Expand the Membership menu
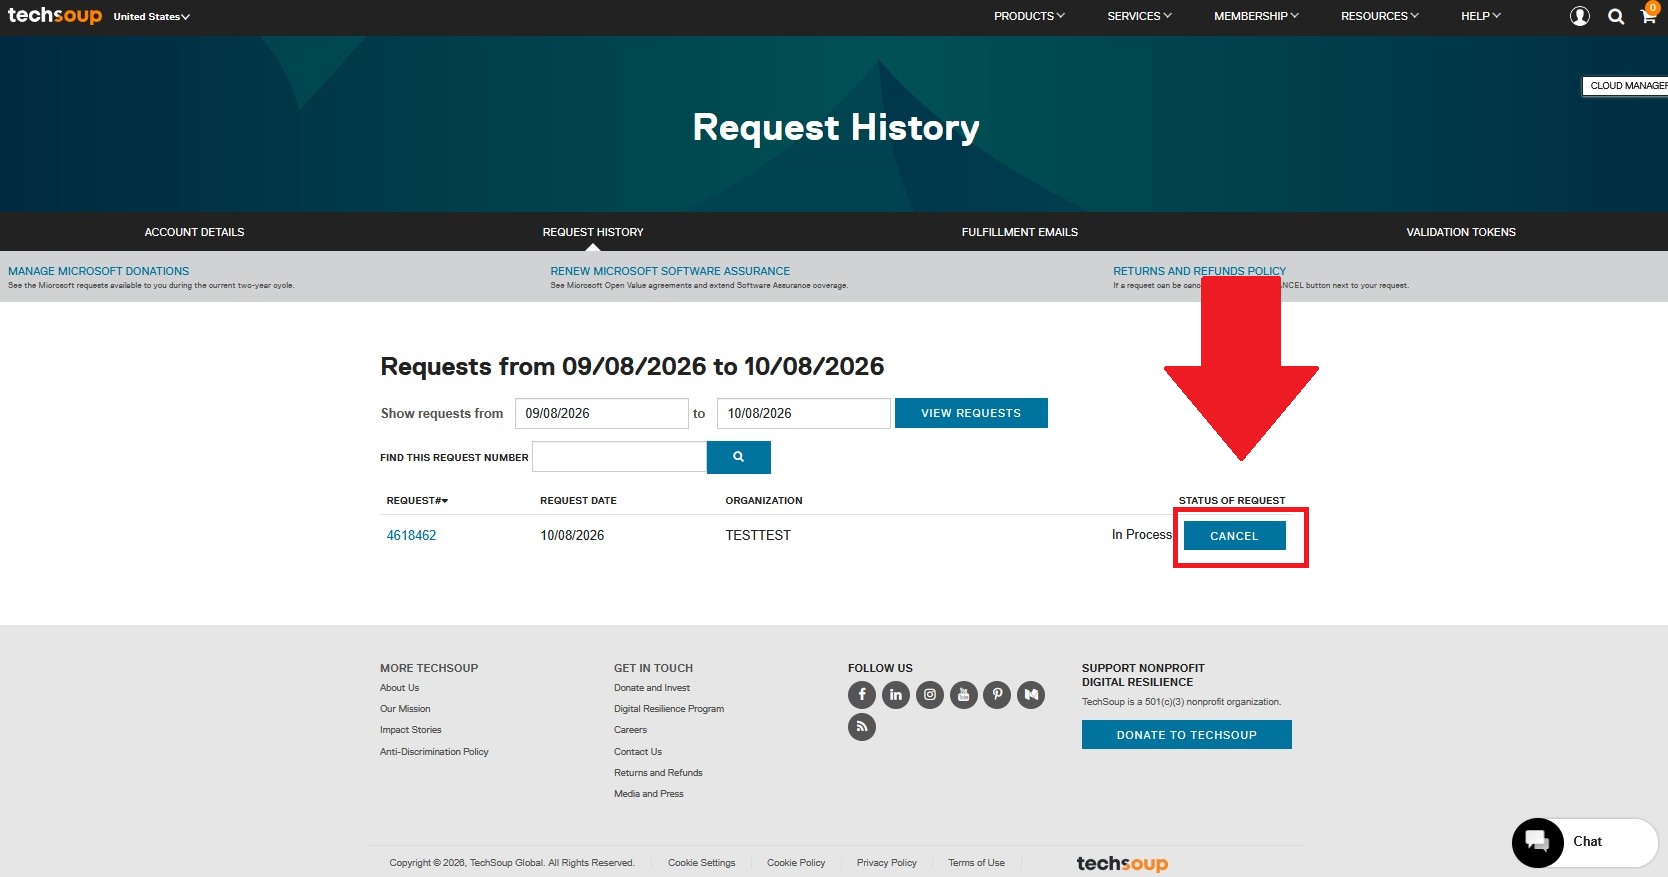 tap(1256, 16)
